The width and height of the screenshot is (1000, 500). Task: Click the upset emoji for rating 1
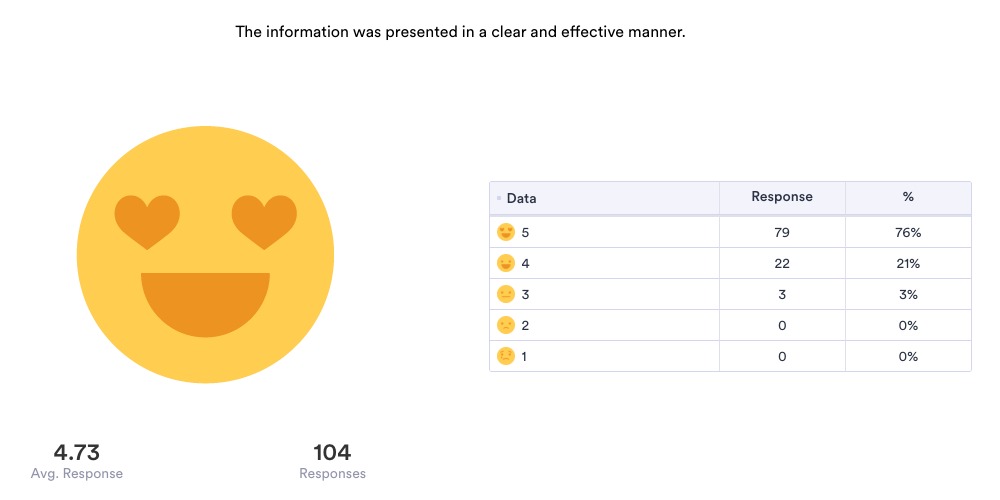(x=506, y=357)
